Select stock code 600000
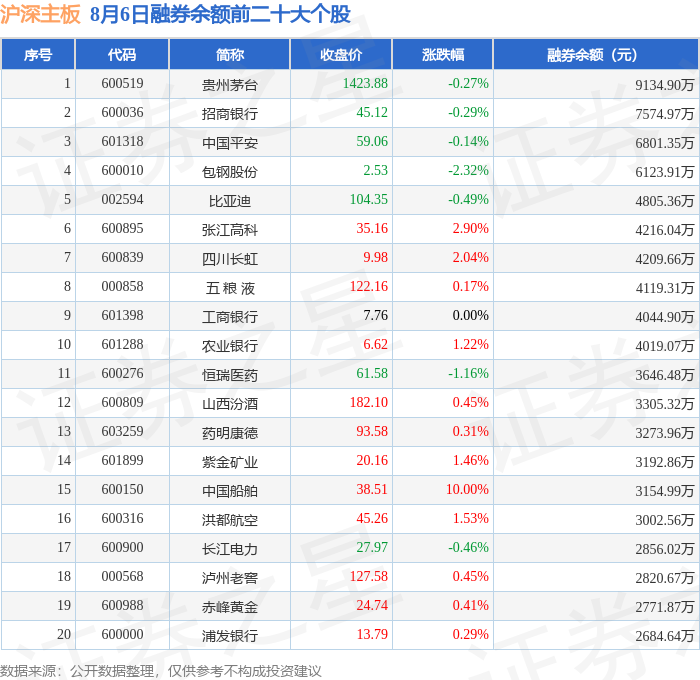 click(122, 635)
